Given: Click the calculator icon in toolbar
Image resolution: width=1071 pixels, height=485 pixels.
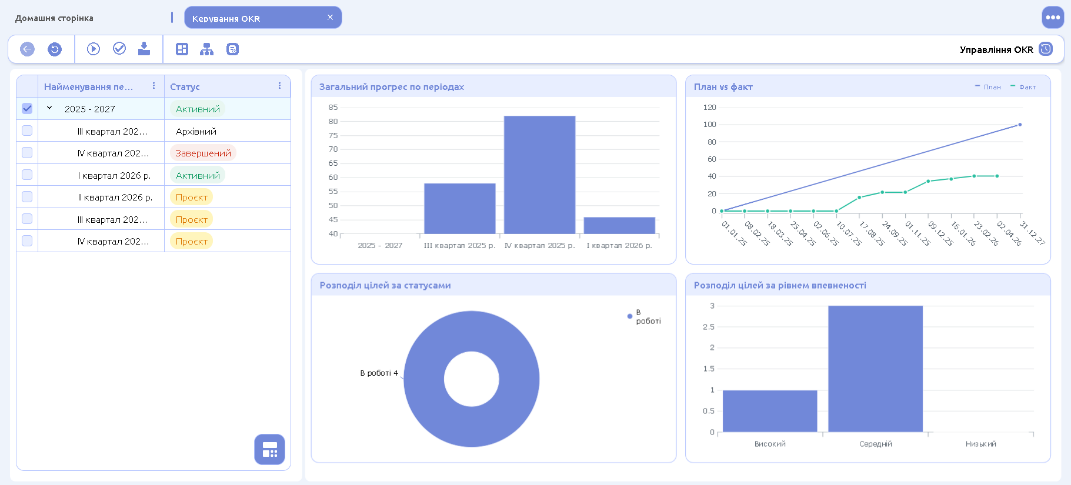Looking at the screenshot, I should (232, 49).
